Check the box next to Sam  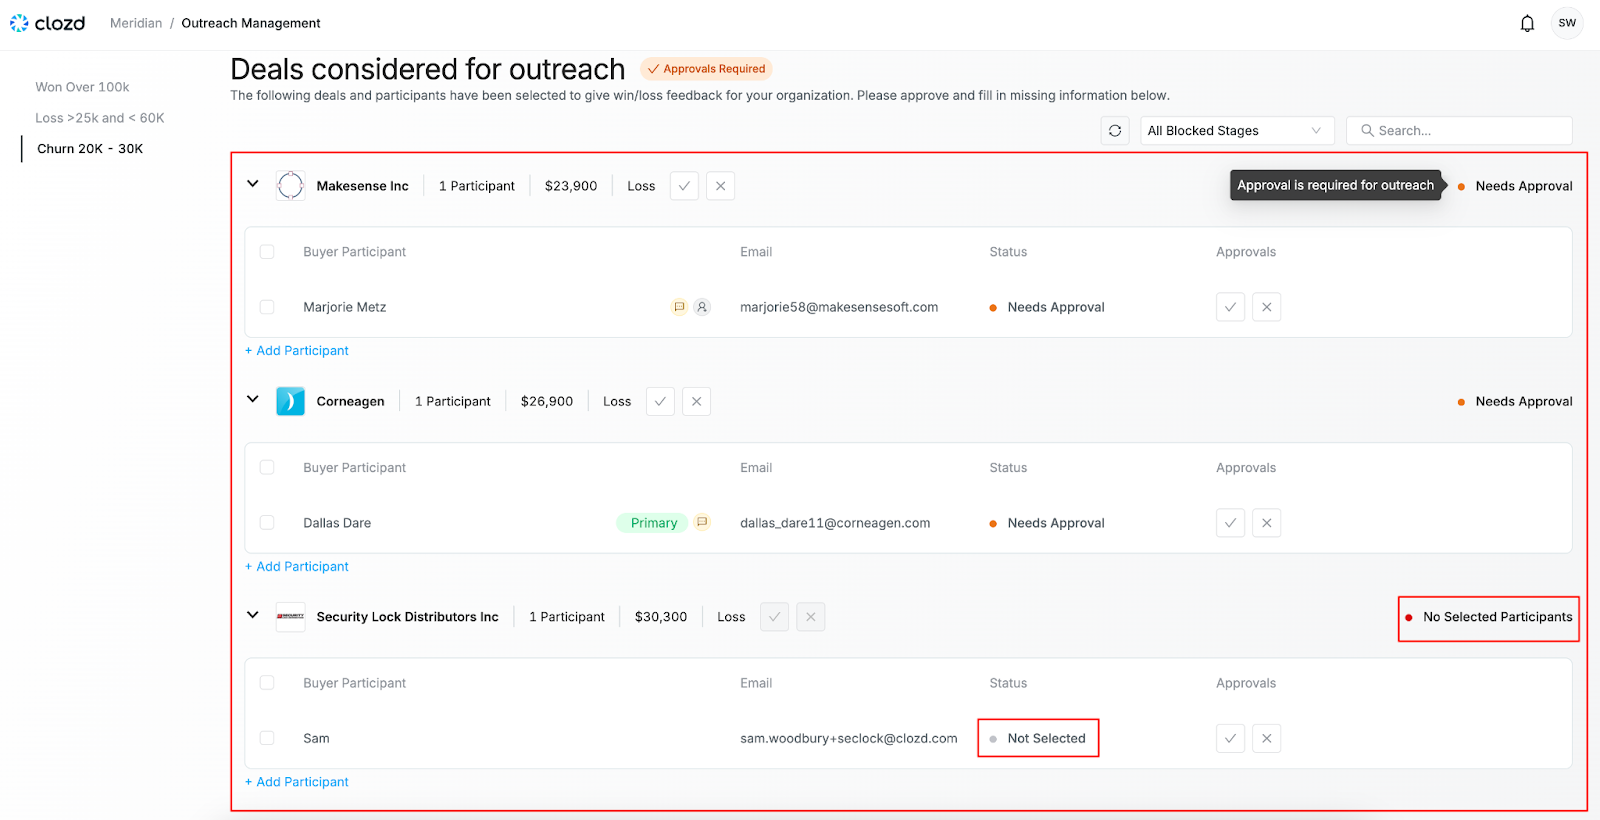coord(267,738)
